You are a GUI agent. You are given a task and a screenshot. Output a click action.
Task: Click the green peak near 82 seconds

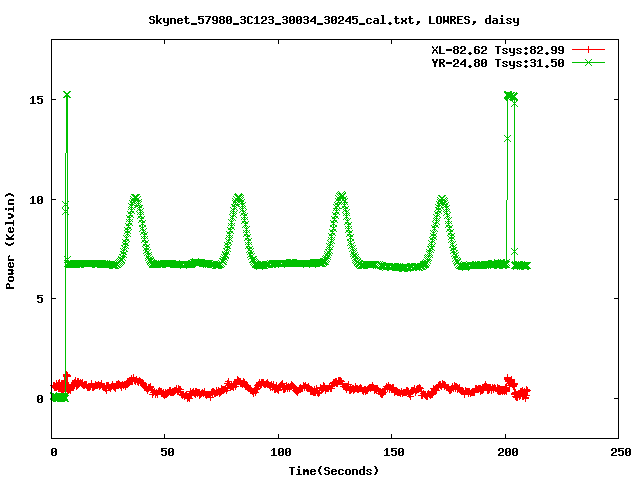(x=239, y=198)
